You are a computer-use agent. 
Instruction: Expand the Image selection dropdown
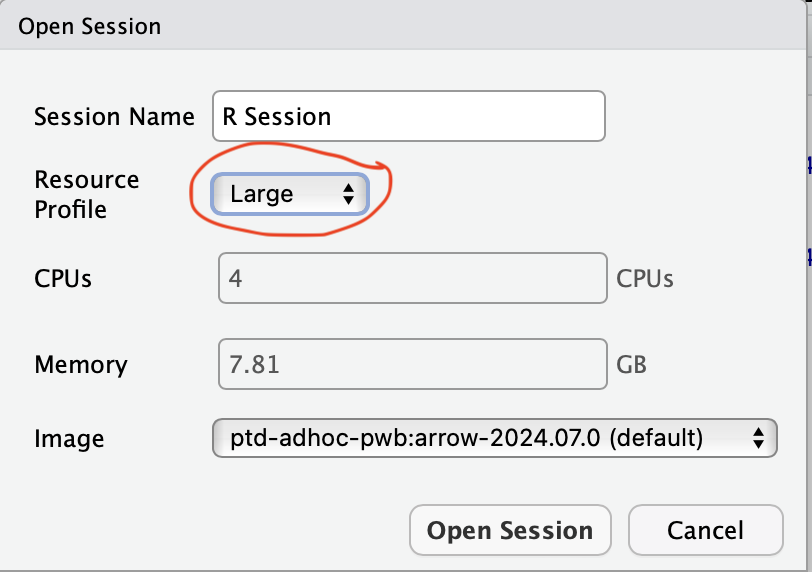494,437
